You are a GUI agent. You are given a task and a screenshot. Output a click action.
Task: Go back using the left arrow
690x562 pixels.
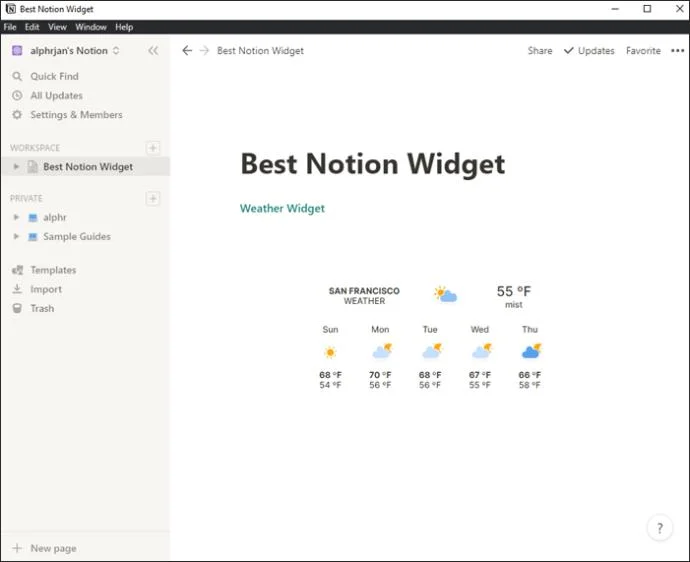pyautogui.click(x=187, y=51)
